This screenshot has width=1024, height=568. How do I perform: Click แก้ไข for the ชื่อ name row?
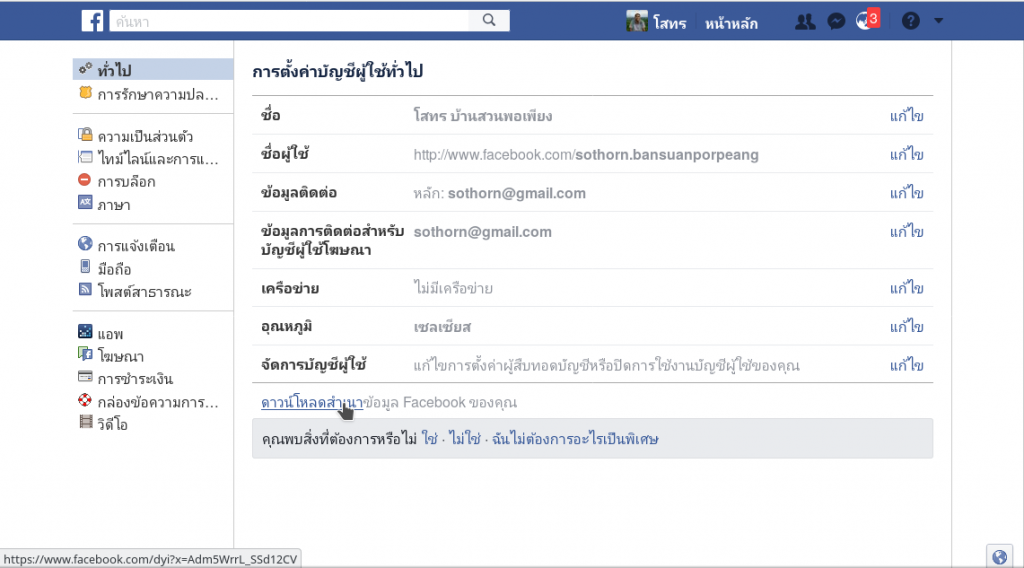tap(906, 116)
